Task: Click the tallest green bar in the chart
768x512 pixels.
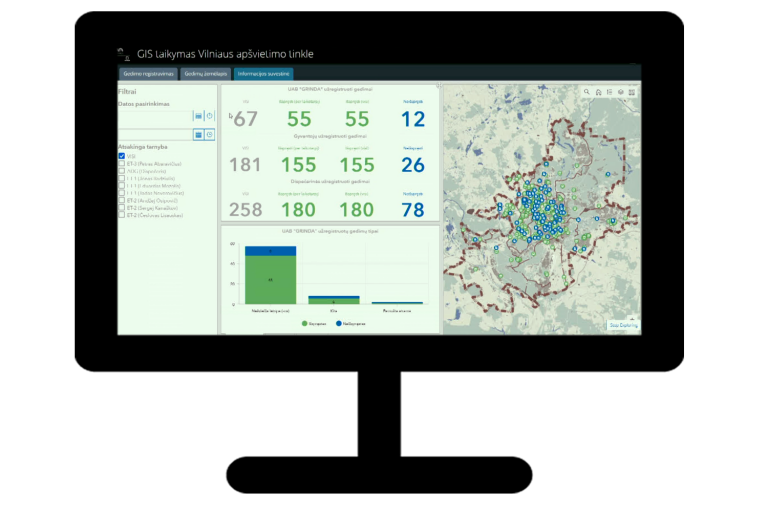Action: 270,279
